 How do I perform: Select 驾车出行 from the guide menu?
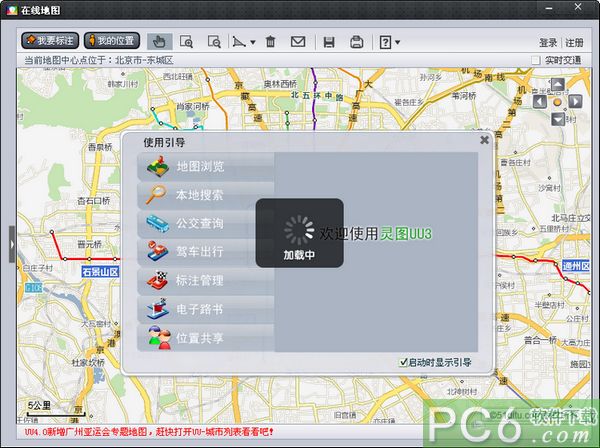tap(199, 252)
